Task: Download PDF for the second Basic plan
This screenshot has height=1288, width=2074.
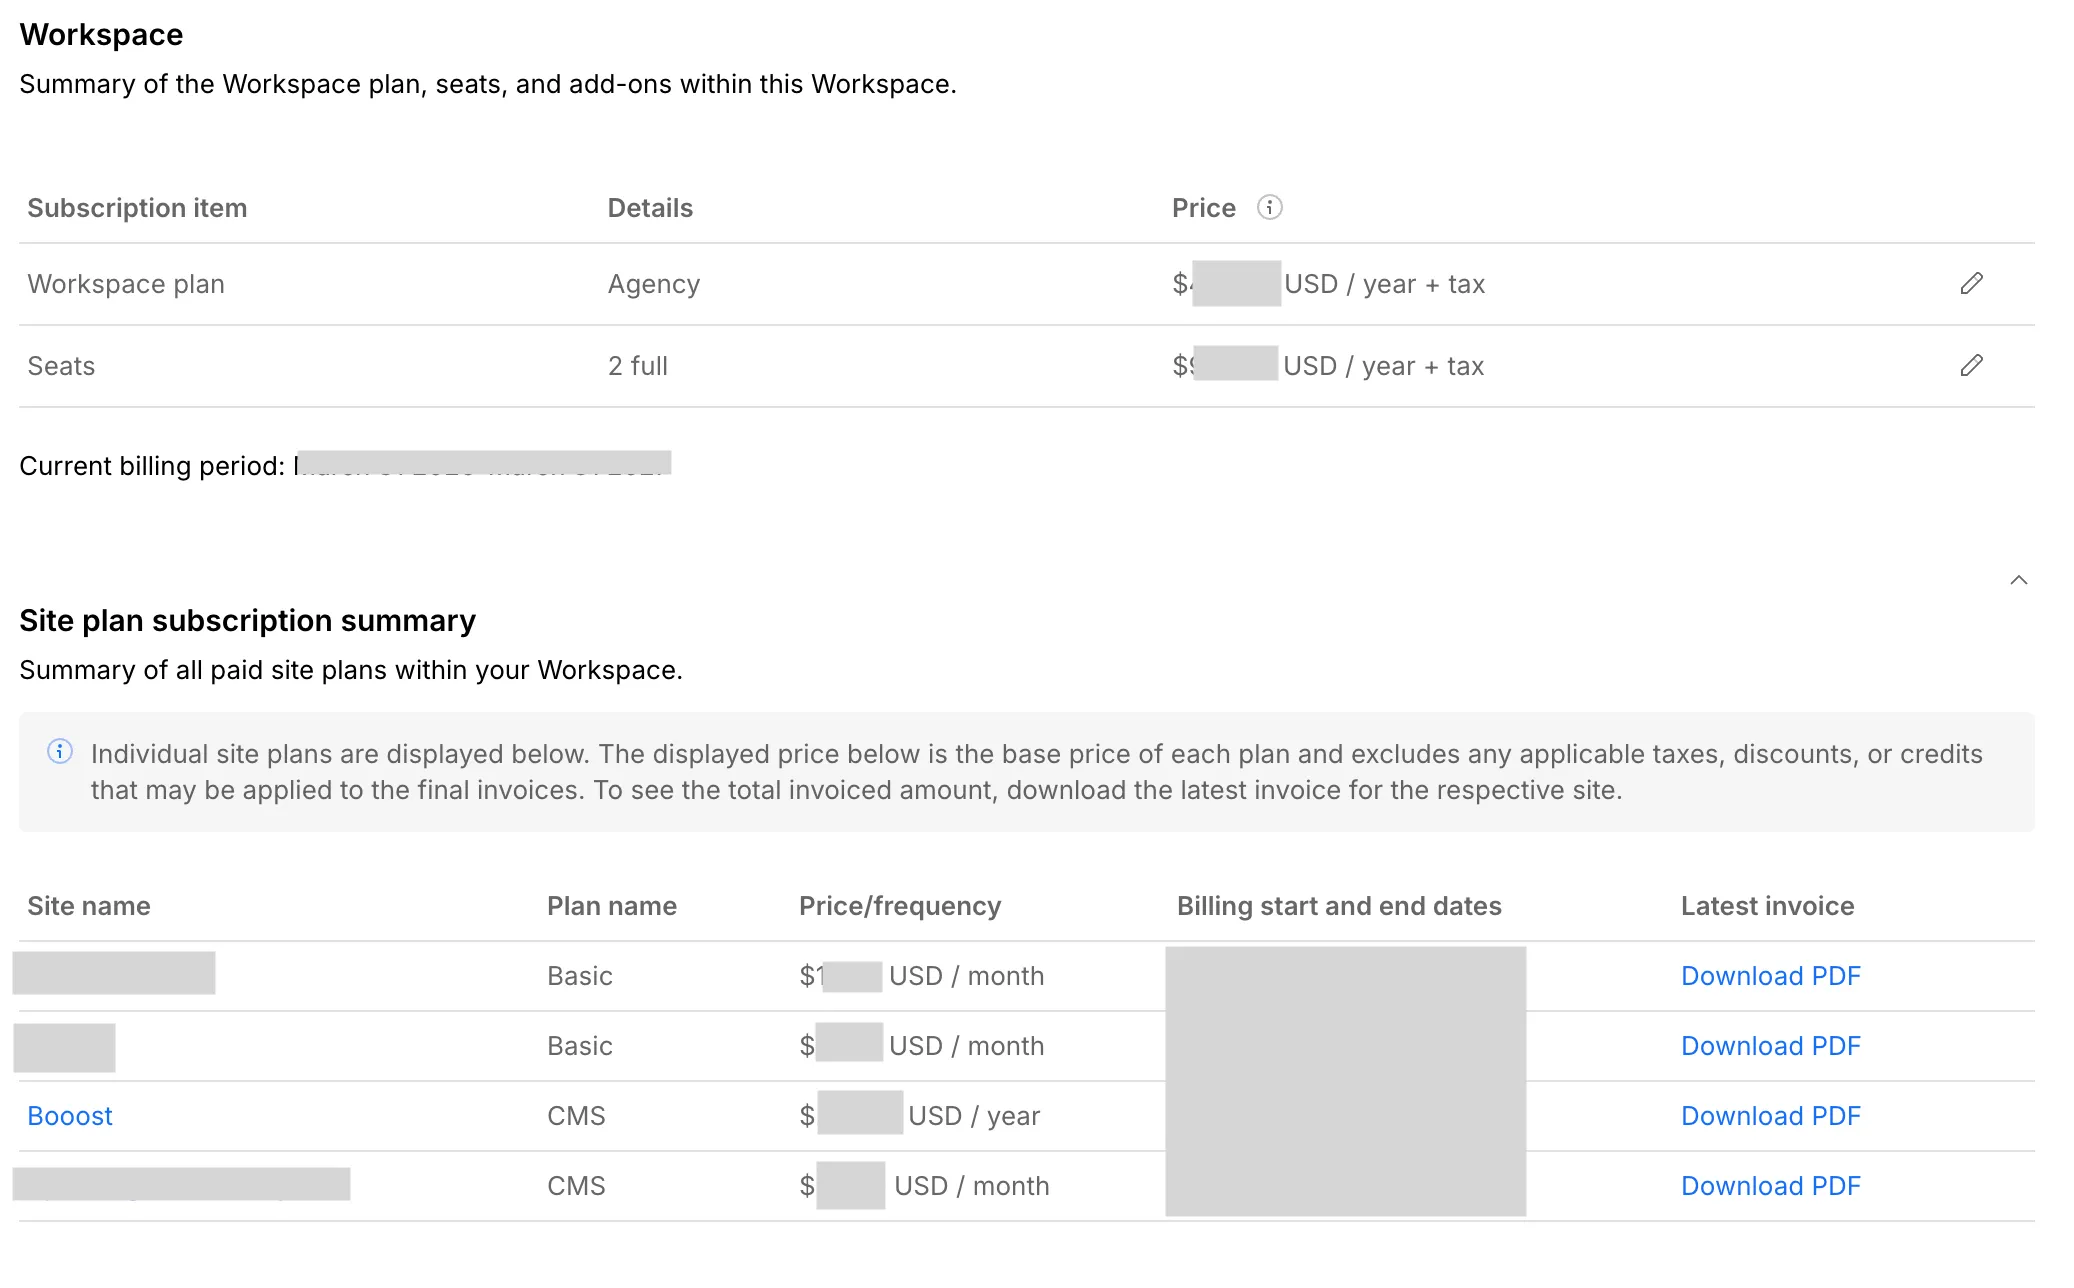Action: pos(1770,1046)
